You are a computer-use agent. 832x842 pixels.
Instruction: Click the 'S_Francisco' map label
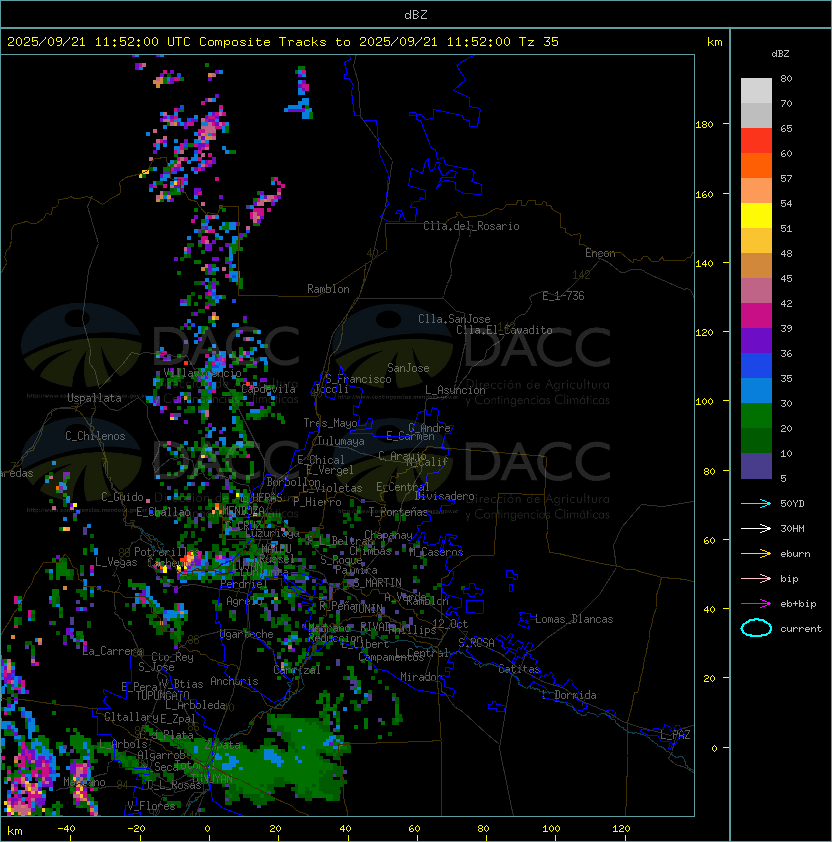pos(358,379)
